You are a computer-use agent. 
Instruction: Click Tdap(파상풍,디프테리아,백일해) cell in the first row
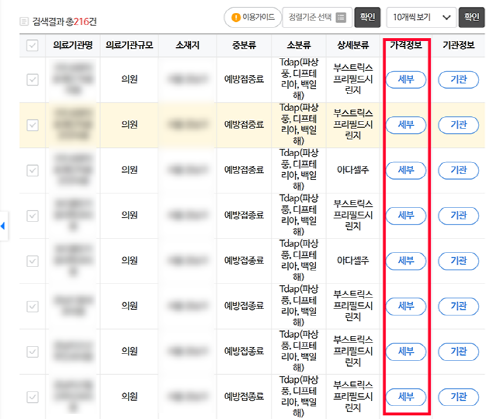[299, 79]
